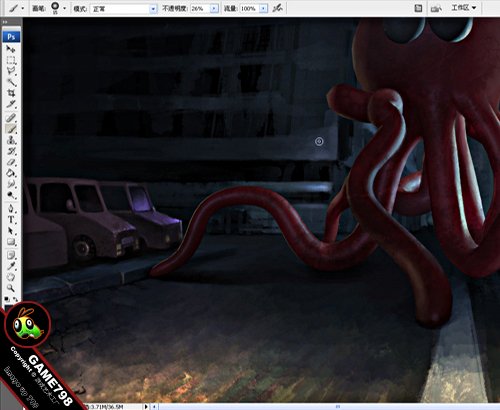The height and width of the screenshot is (410, 500).
Task: Toggle airbrush mode in options bar
Action: point(277,8)
